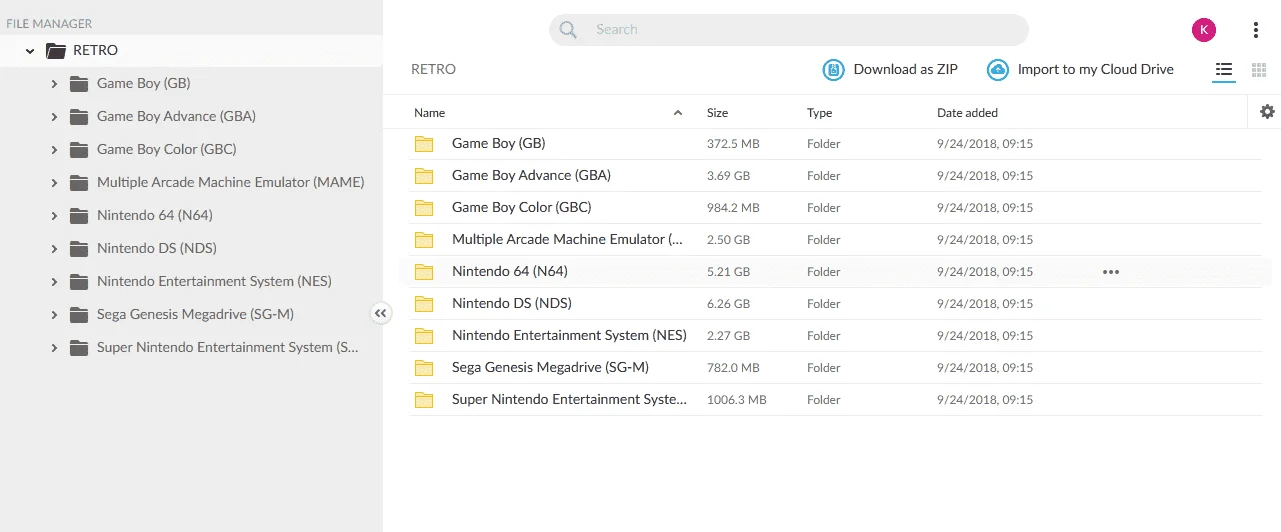Select Game Boy Advance (GBA) in sidebar
Image resolution: width=1281 pixels, height=532 pixels.
[176, 116]
